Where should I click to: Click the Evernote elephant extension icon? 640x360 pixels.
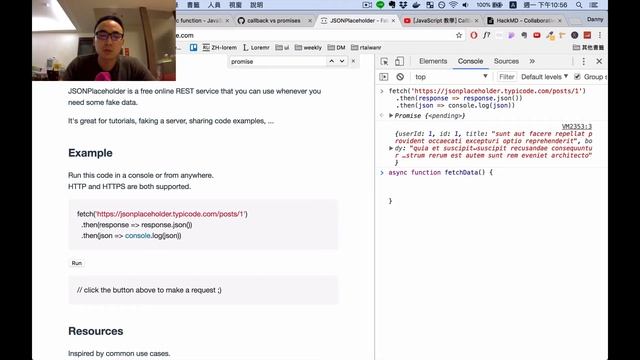pos(524,36)
